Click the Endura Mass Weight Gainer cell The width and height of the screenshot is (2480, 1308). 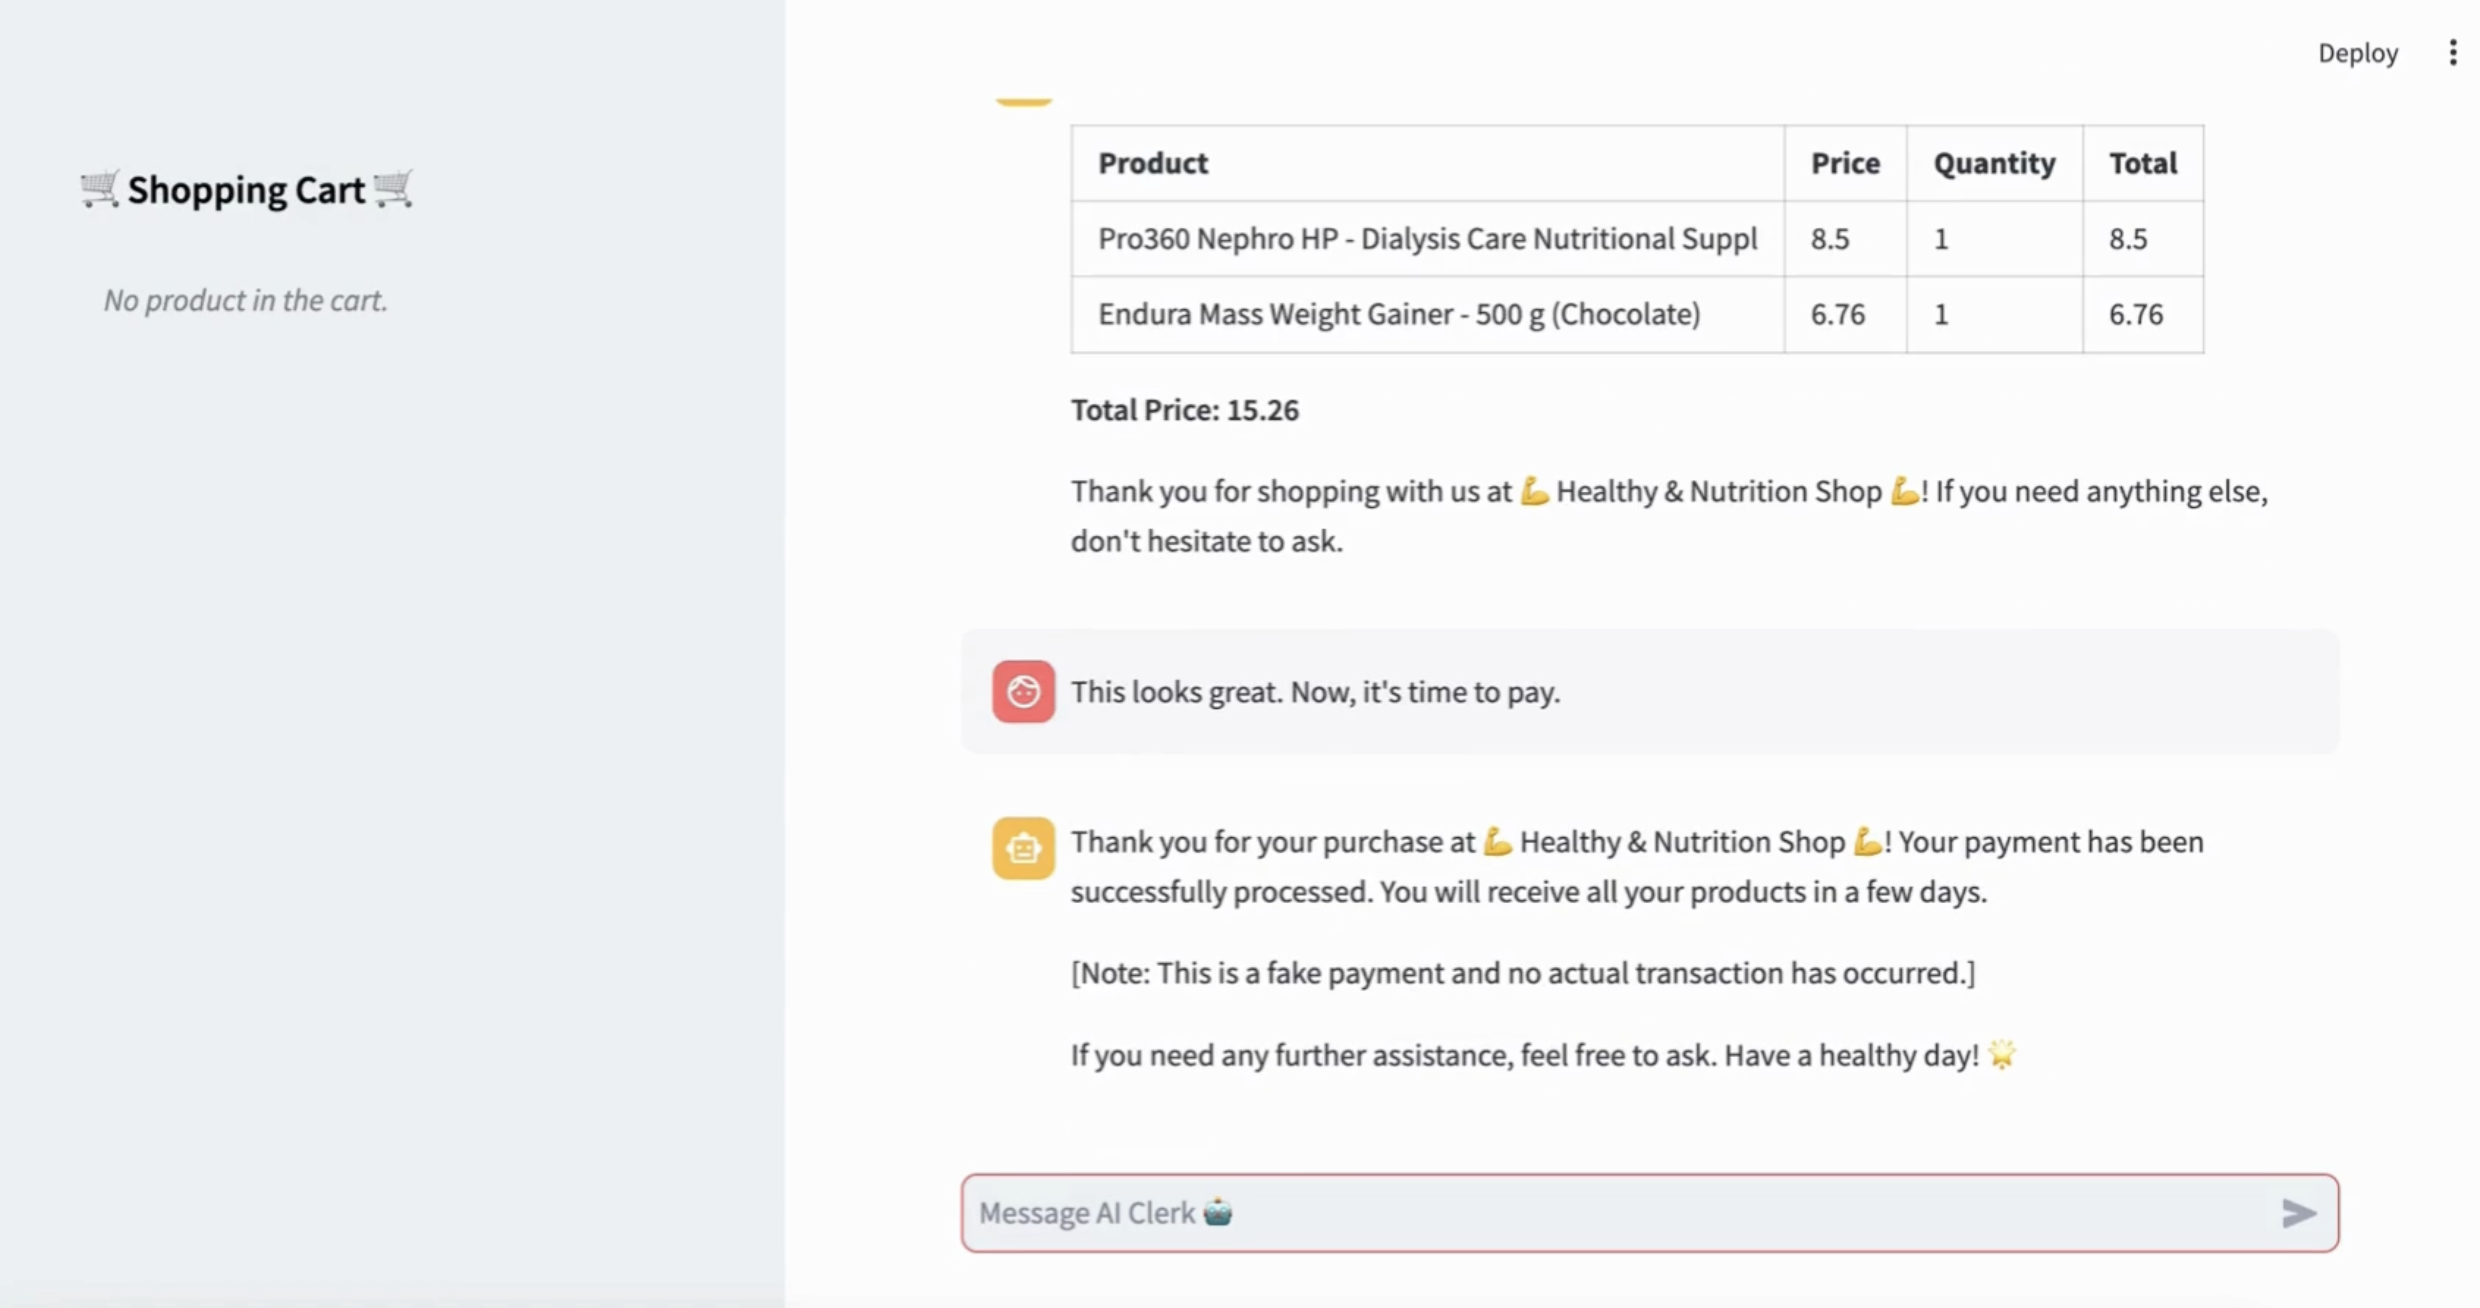coord(1399,314)
